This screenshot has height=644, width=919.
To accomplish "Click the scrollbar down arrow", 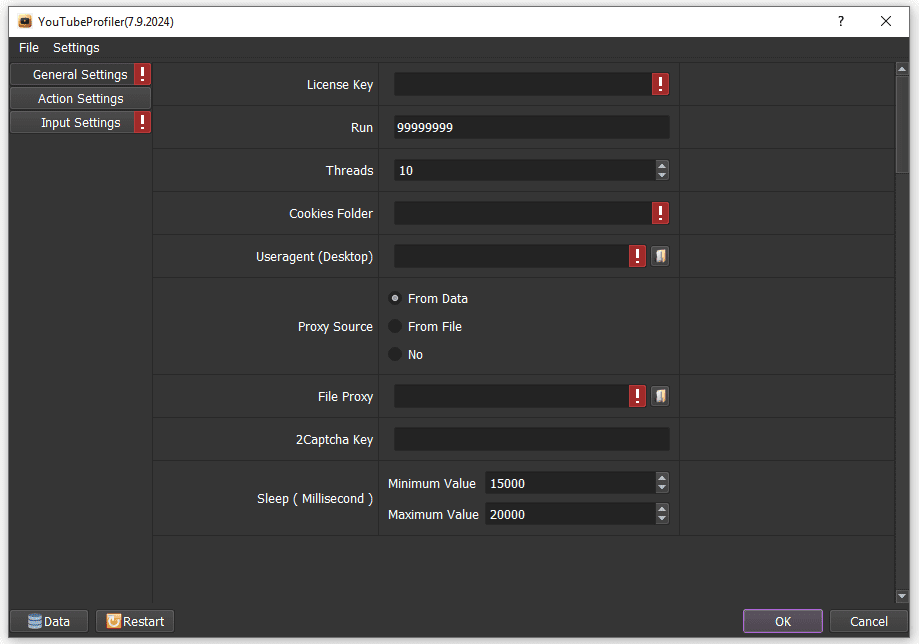I will coord(902,597).
